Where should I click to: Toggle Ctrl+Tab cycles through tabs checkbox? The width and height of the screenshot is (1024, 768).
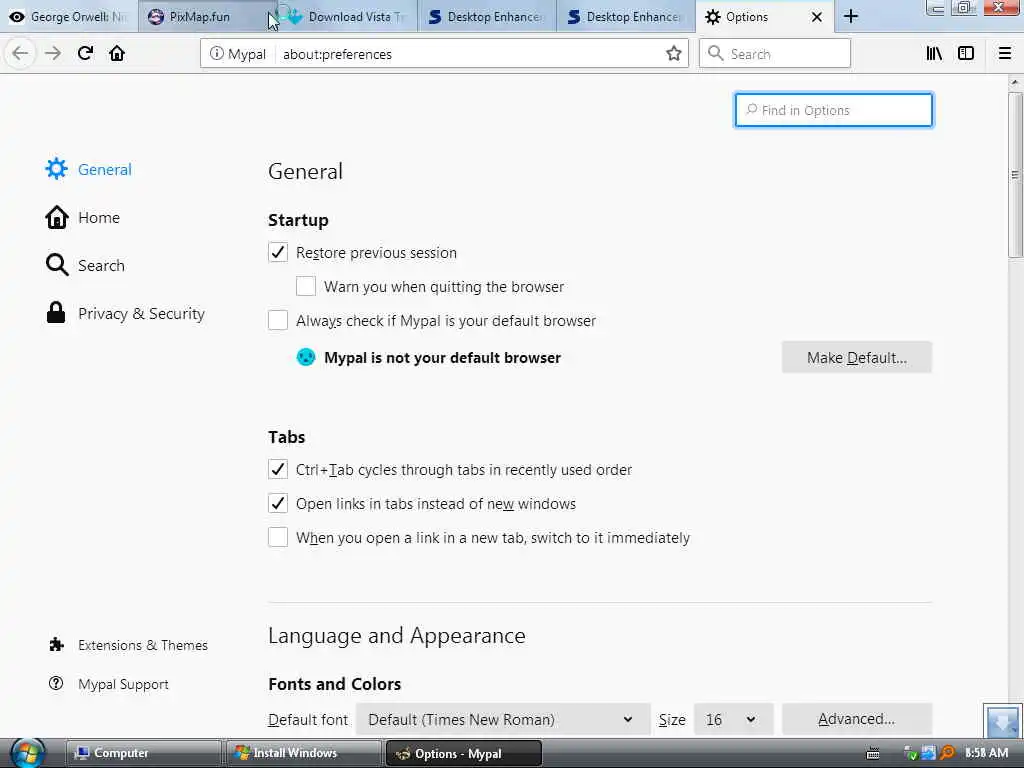click(278, 469)
